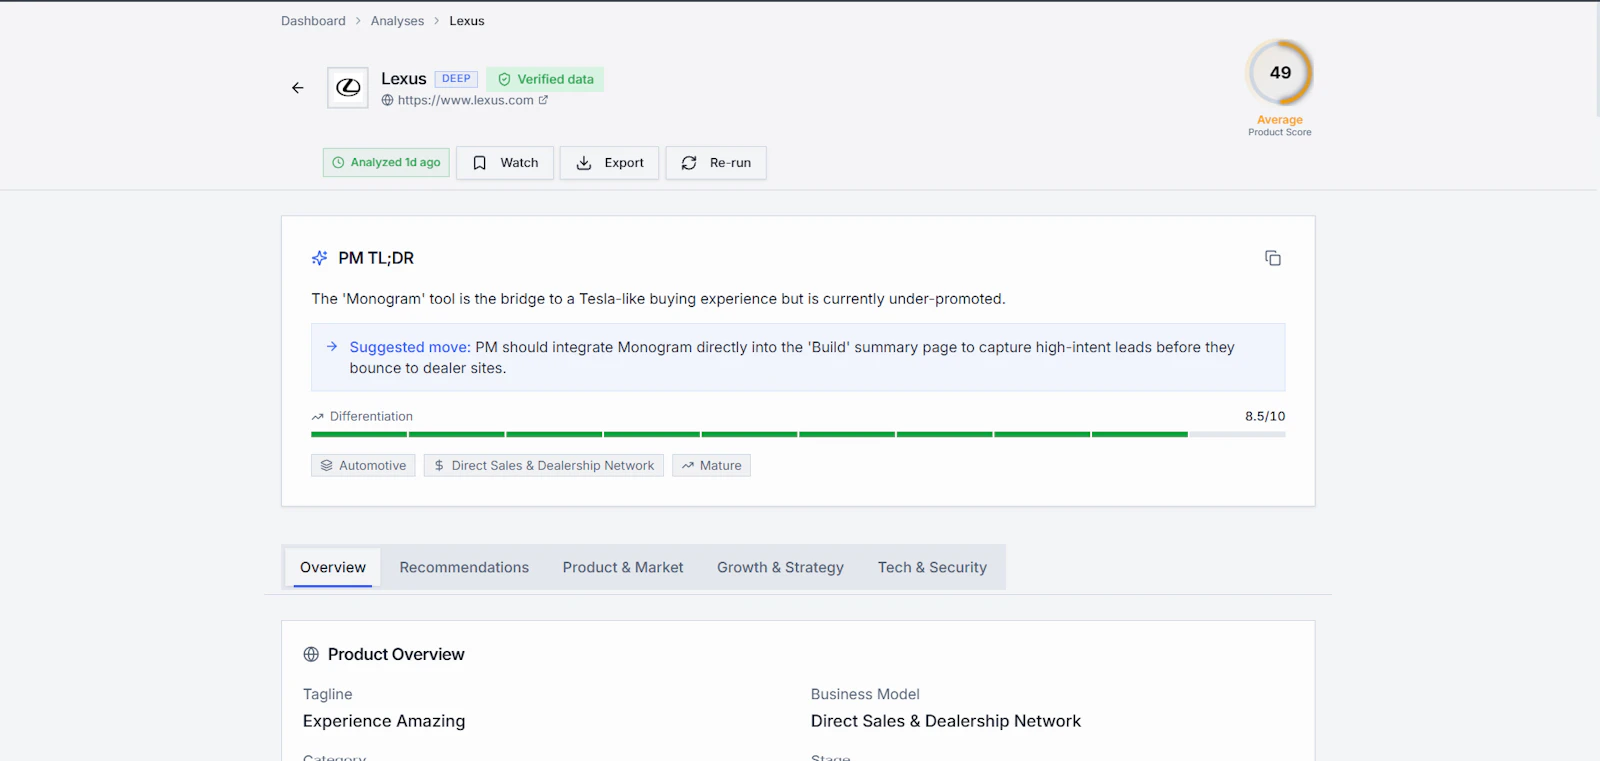Click the Analyzed 1d ago badge
The width and height of the screenshot is (1600, 761).
386,163
